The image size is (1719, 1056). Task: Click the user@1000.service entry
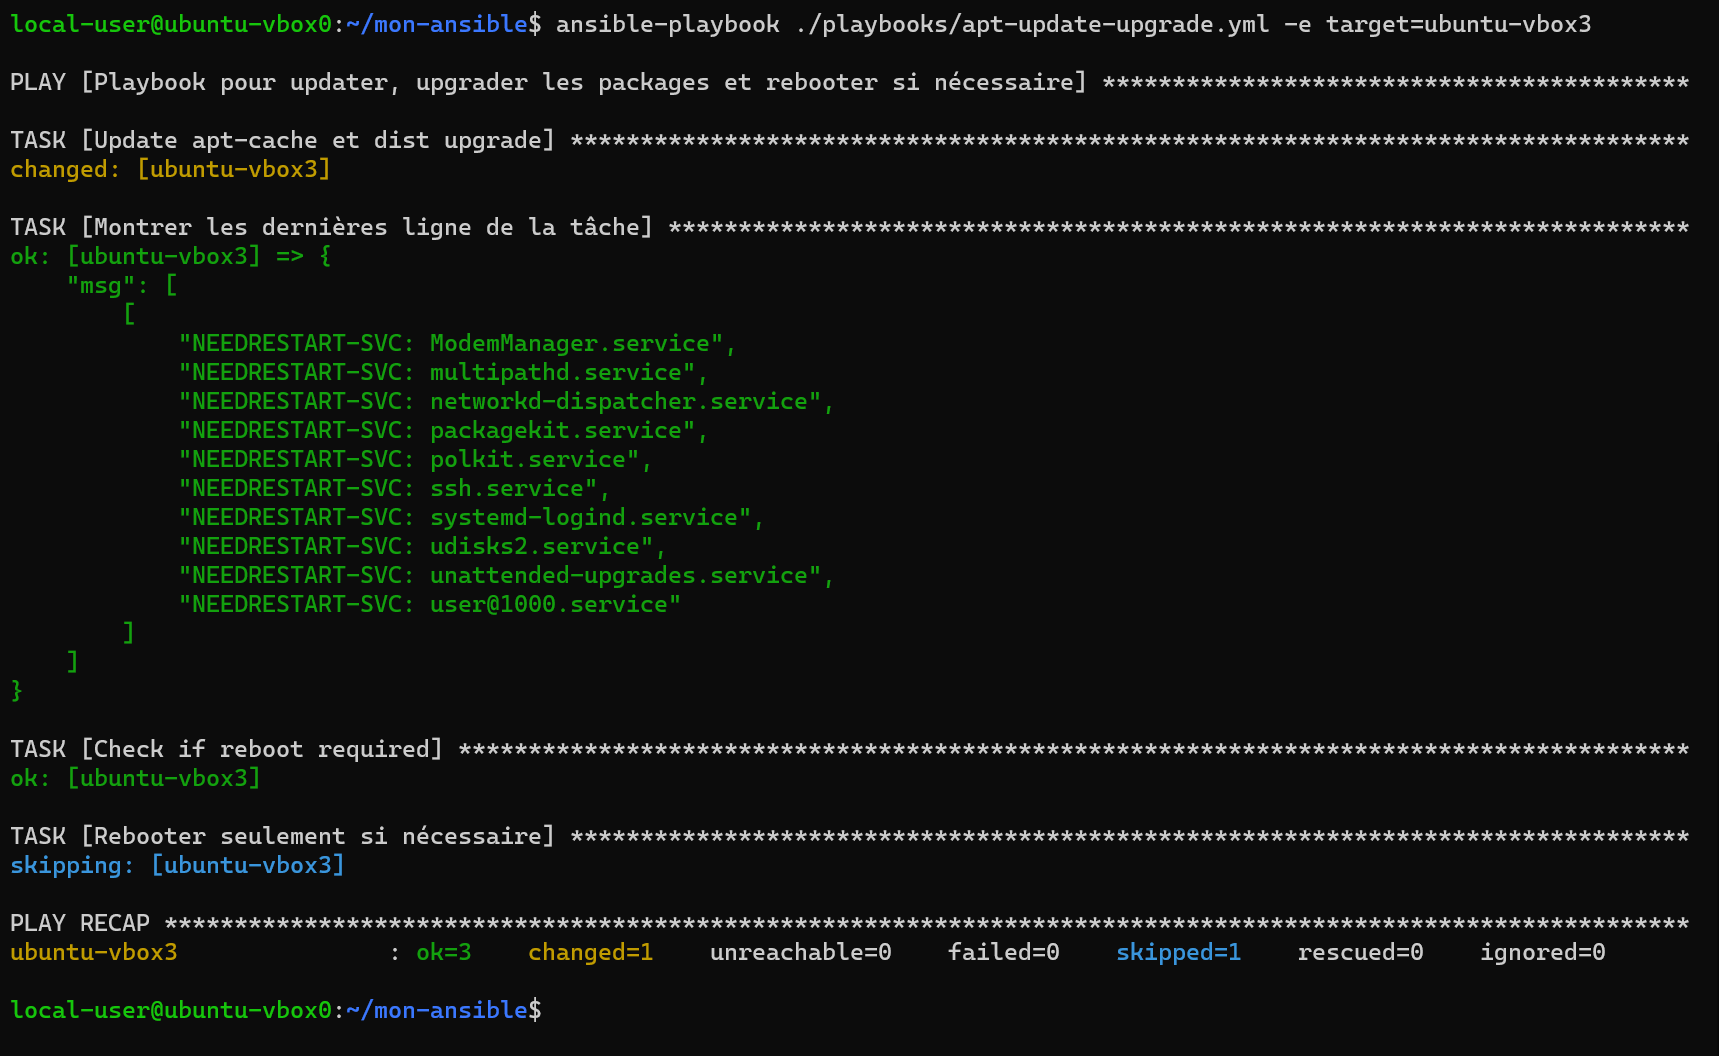click(x=430, y=604)
